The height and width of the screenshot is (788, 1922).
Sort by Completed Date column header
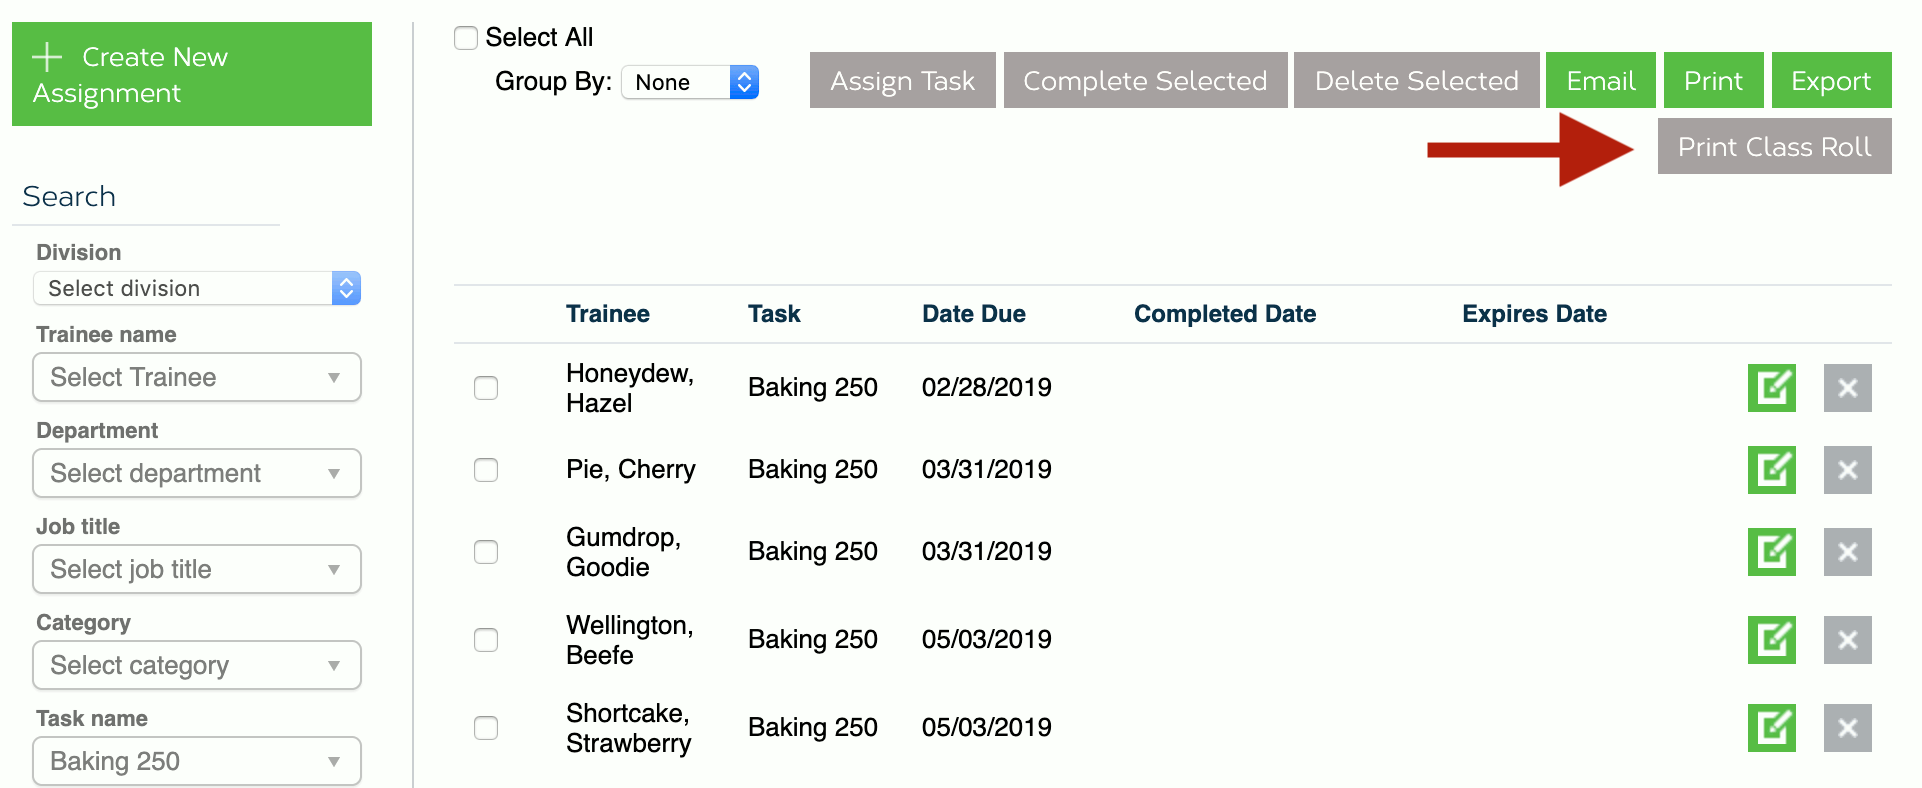(x=1225, y=314)
